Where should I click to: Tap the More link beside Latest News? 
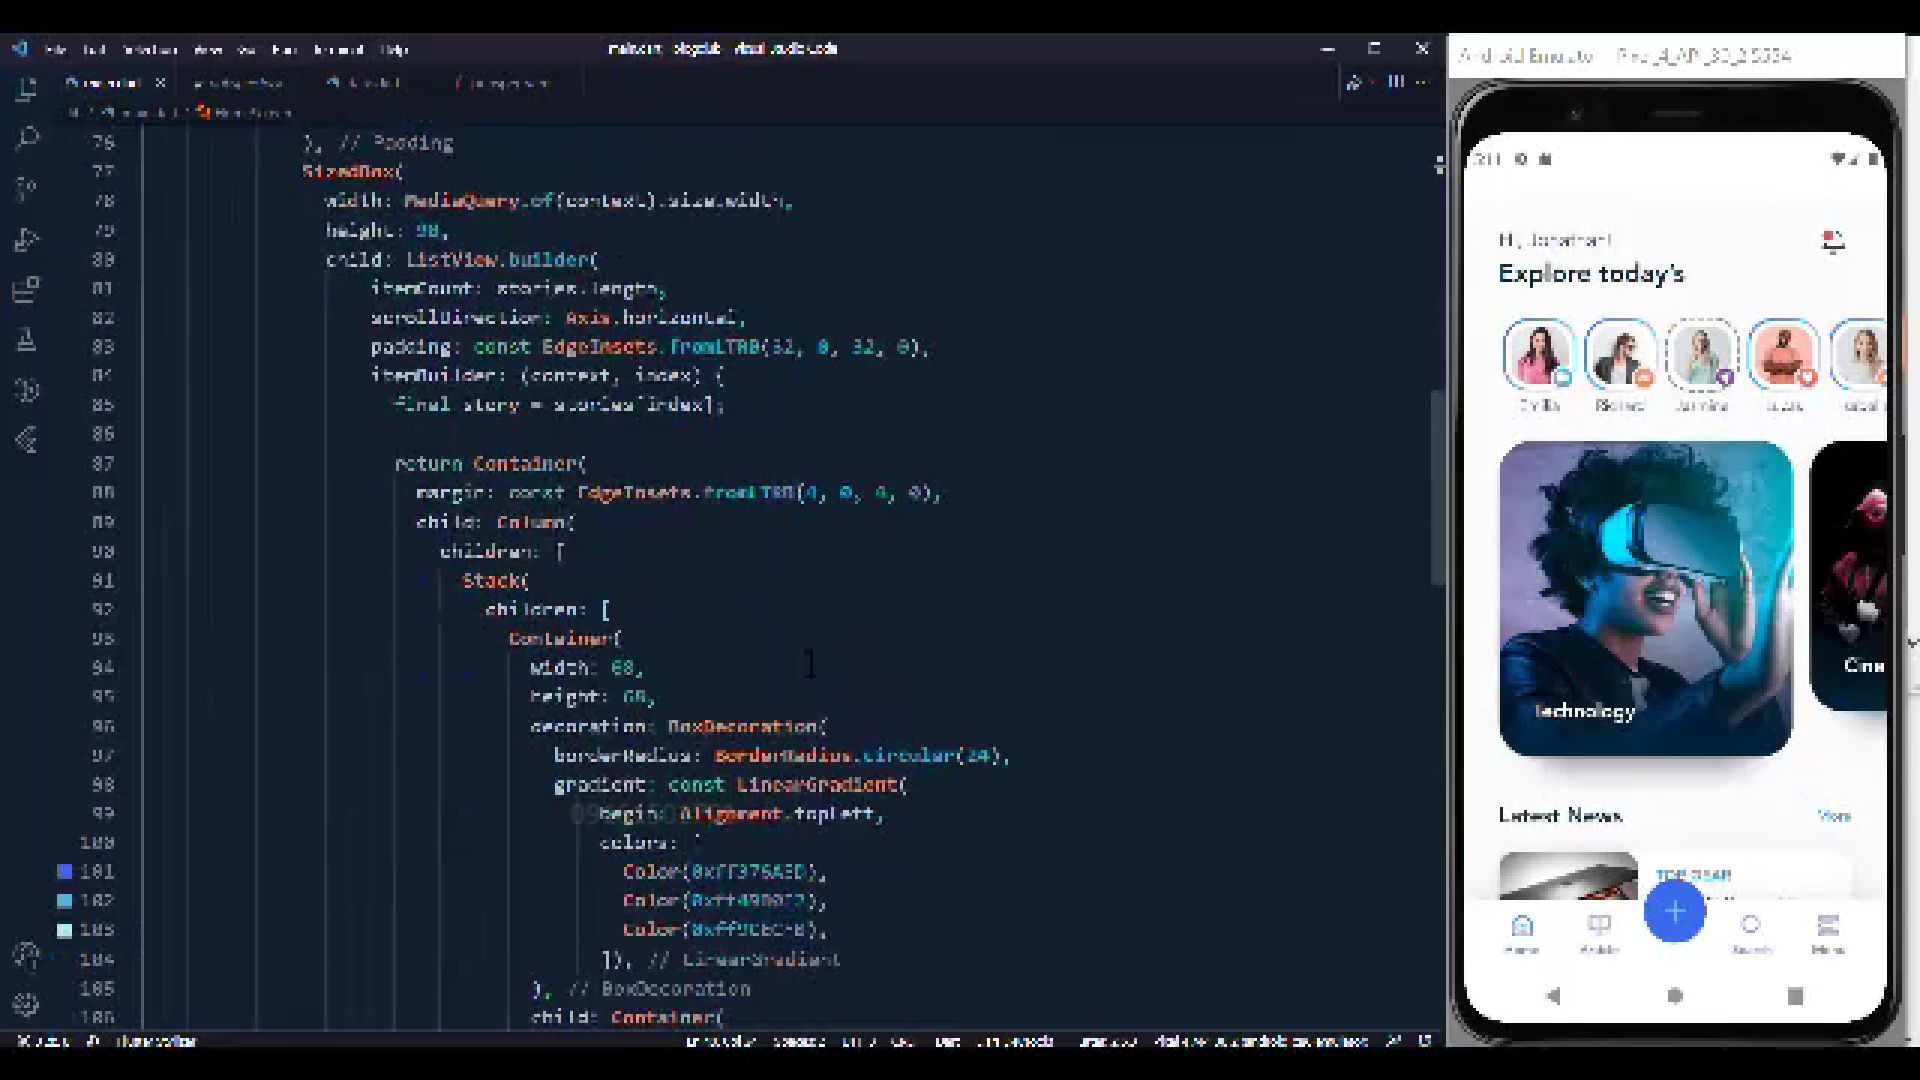point(1834,816)
